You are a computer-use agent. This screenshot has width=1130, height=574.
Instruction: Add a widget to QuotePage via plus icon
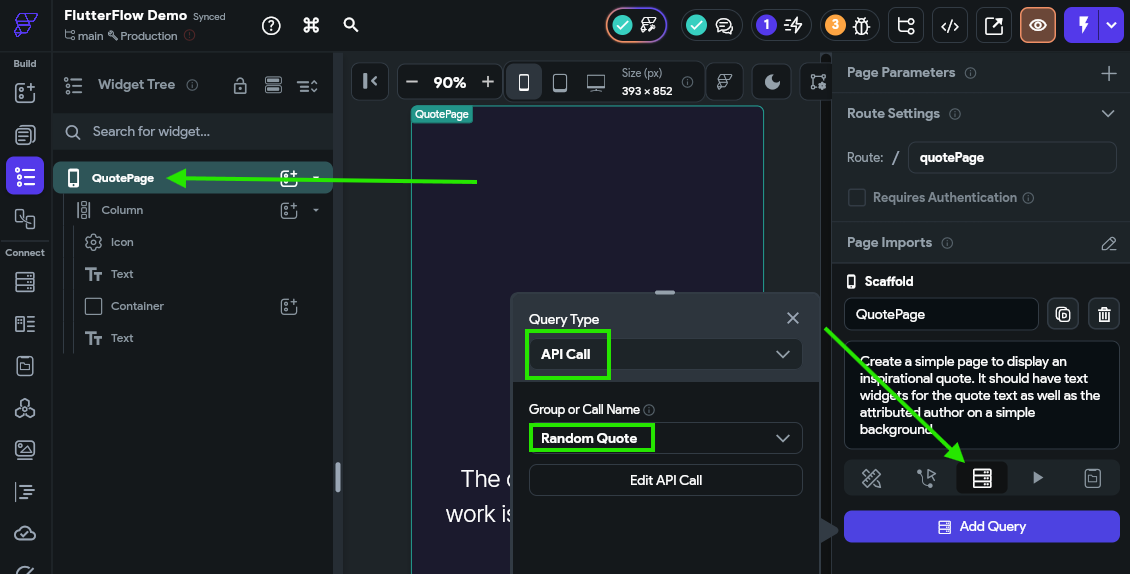pos(288,178)
